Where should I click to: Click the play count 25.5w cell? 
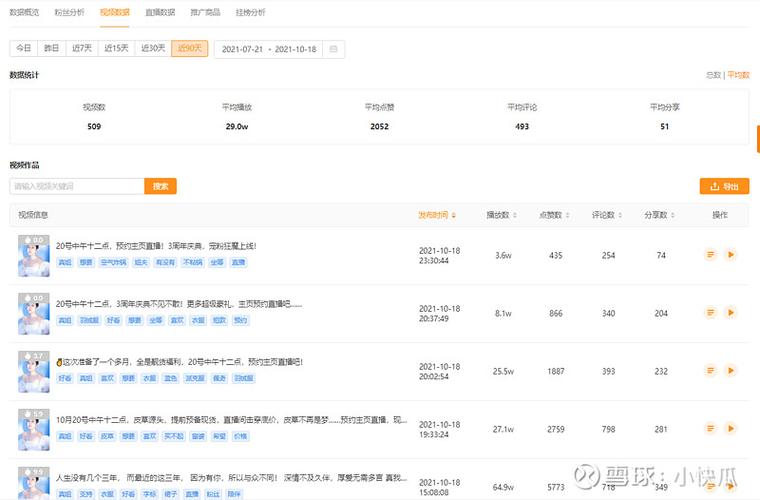(503, 372)
